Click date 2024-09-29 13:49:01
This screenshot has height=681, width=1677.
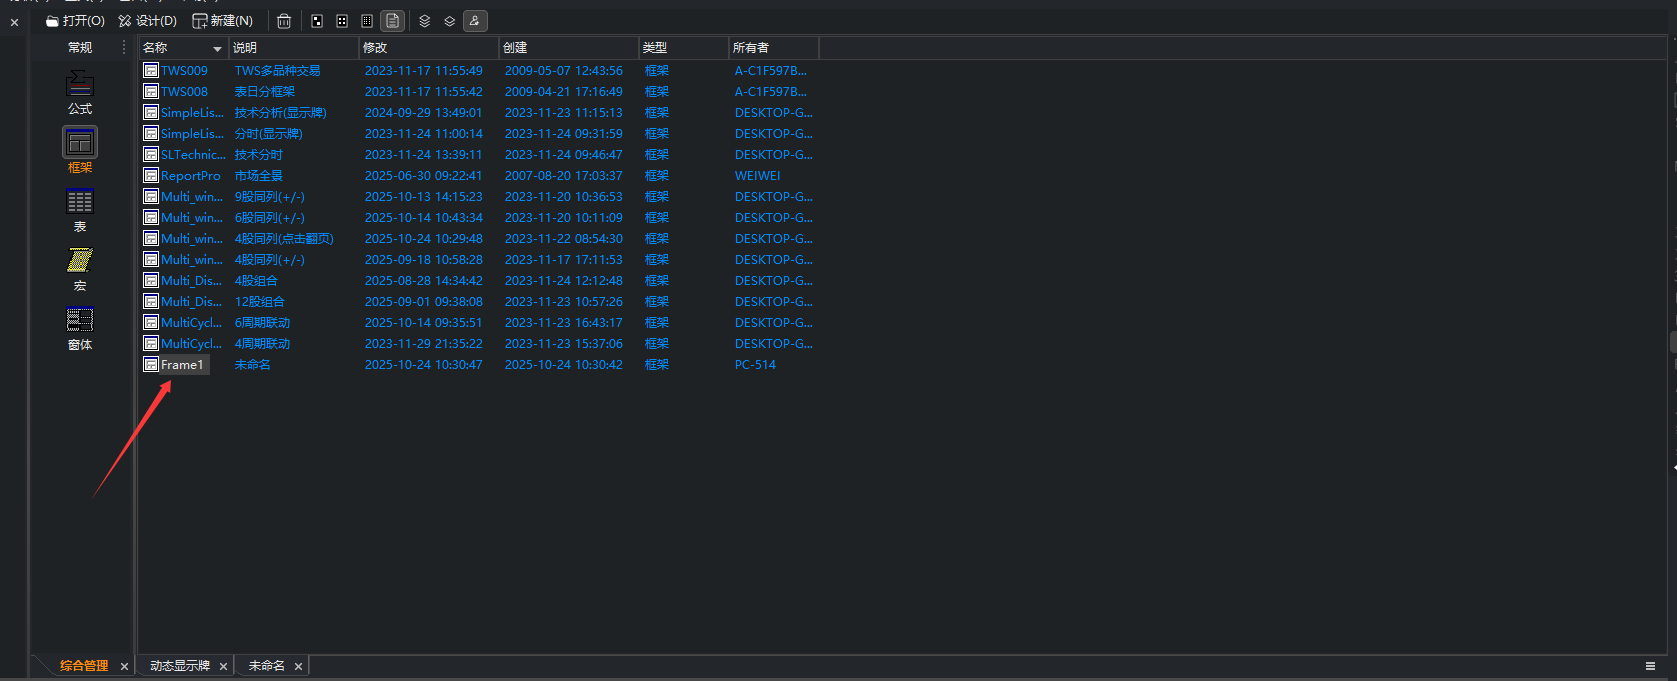[x=423, y=113]
